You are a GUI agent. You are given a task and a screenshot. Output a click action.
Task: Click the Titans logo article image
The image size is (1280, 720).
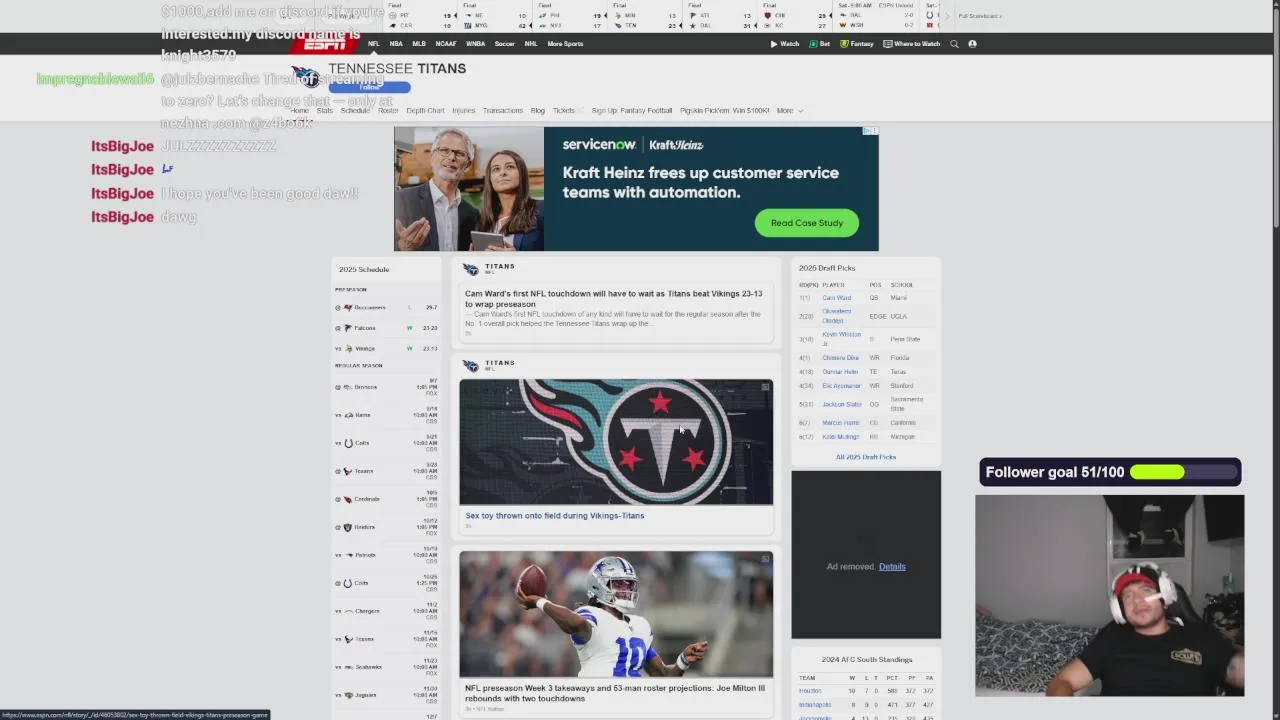pos(616,442)
